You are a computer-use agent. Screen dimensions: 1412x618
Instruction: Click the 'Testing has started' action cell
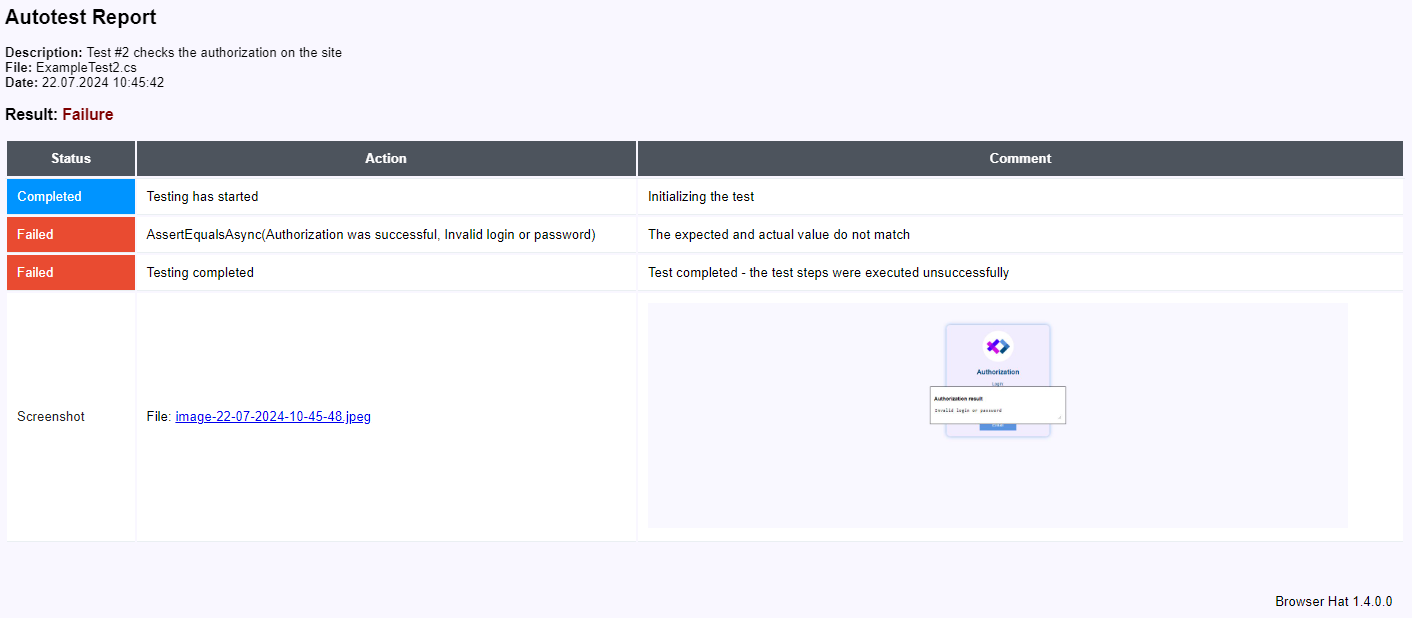point(202,197)
